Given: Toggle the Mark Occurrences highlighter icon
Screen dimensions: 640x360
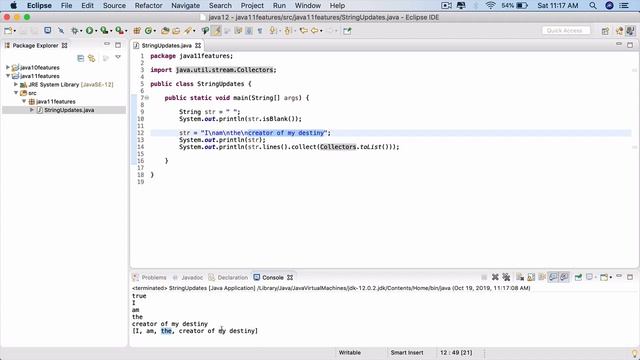Looking at the screenshot, I should click(x=216, y=31).
